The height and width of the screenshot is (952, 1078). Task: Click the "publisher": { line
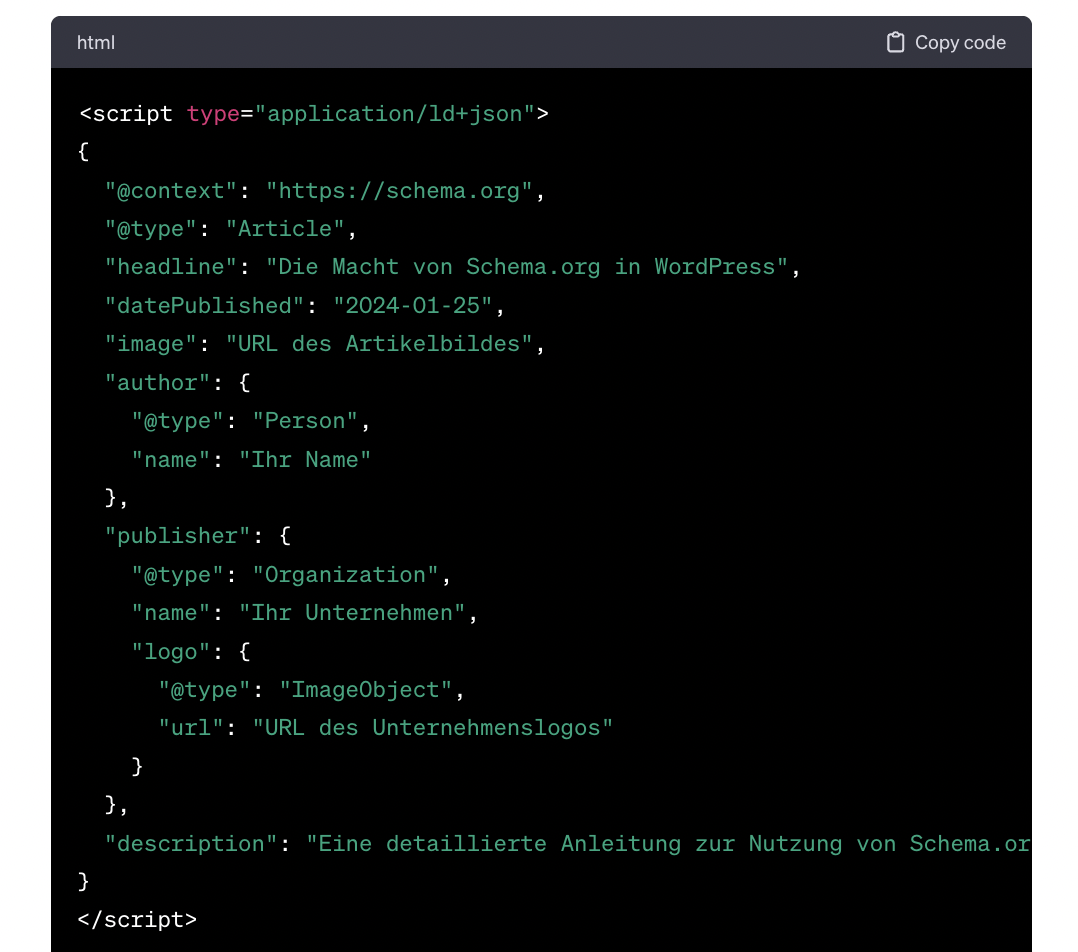[198, 536]
